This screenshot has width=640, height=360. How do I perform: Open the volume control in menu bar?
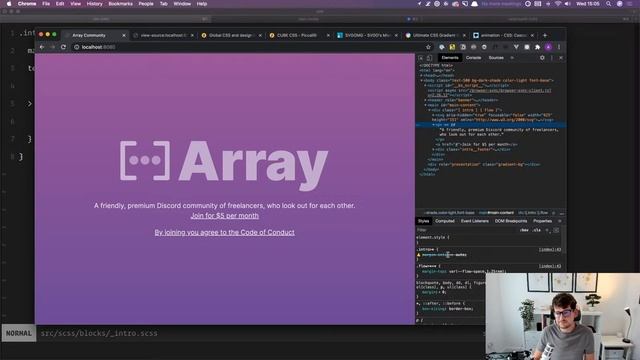click(567, 4)
